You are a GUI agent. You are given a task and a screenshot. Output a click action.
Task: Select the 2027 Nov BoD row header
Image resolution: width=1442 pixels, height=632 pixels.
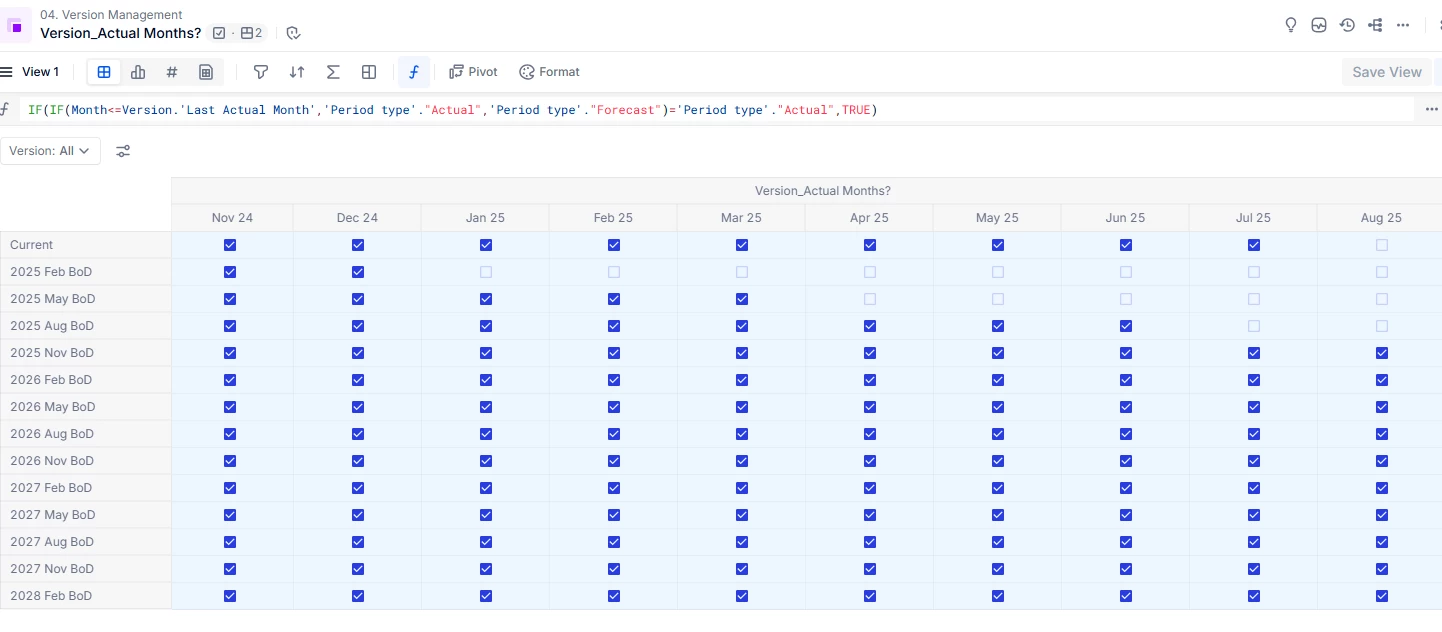tap(86, 569)
